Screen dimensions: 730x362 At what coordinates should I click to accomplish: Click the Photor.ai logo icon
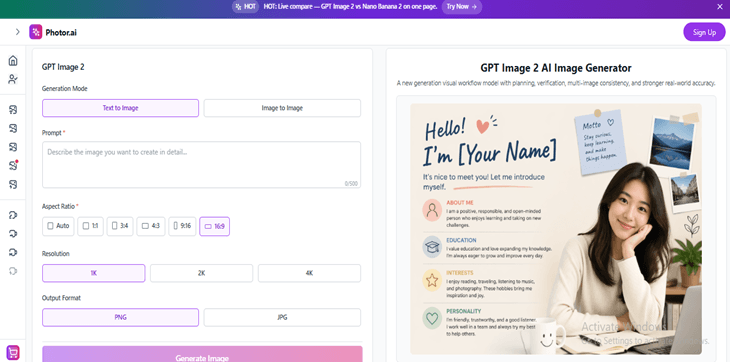(35, 32)
